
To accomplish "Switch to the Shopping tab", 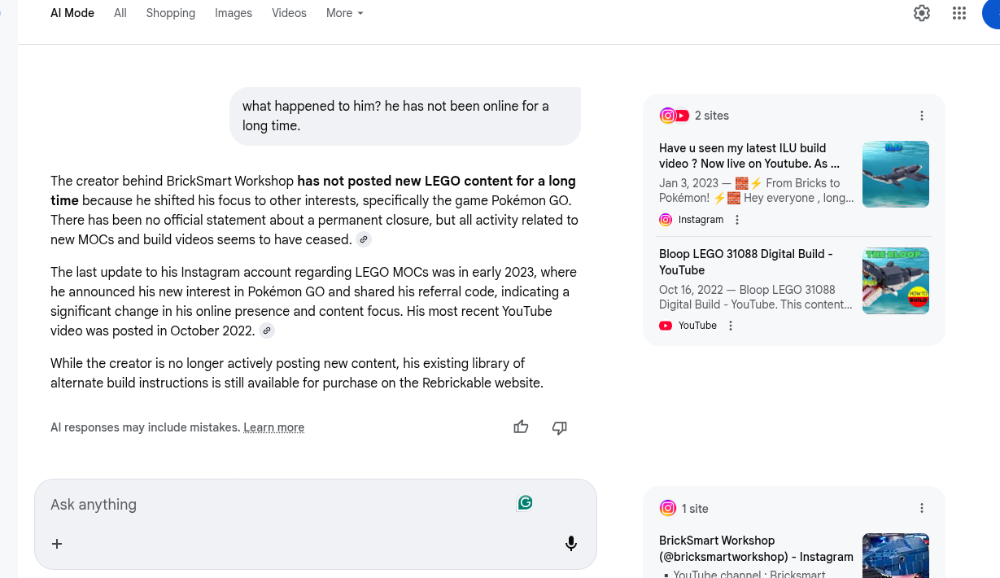I will [170, 13].
